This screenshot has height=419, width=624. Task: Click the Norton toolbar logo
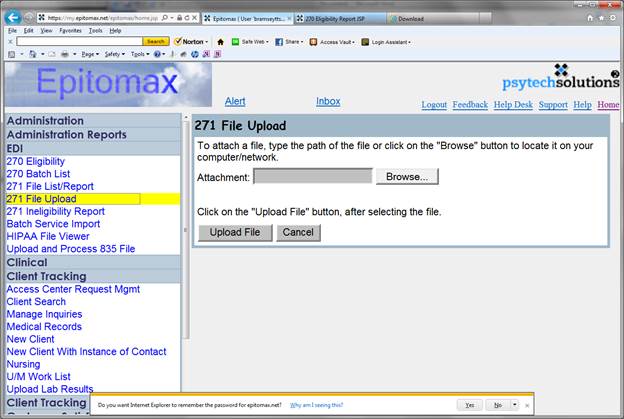tap(190, 42)
